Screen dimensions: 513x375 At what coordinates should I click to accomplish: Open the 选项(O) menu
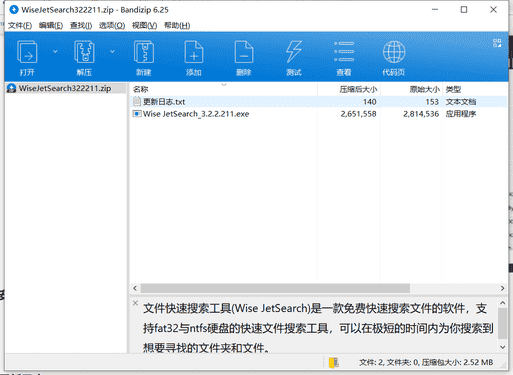[x=112, y=25]
